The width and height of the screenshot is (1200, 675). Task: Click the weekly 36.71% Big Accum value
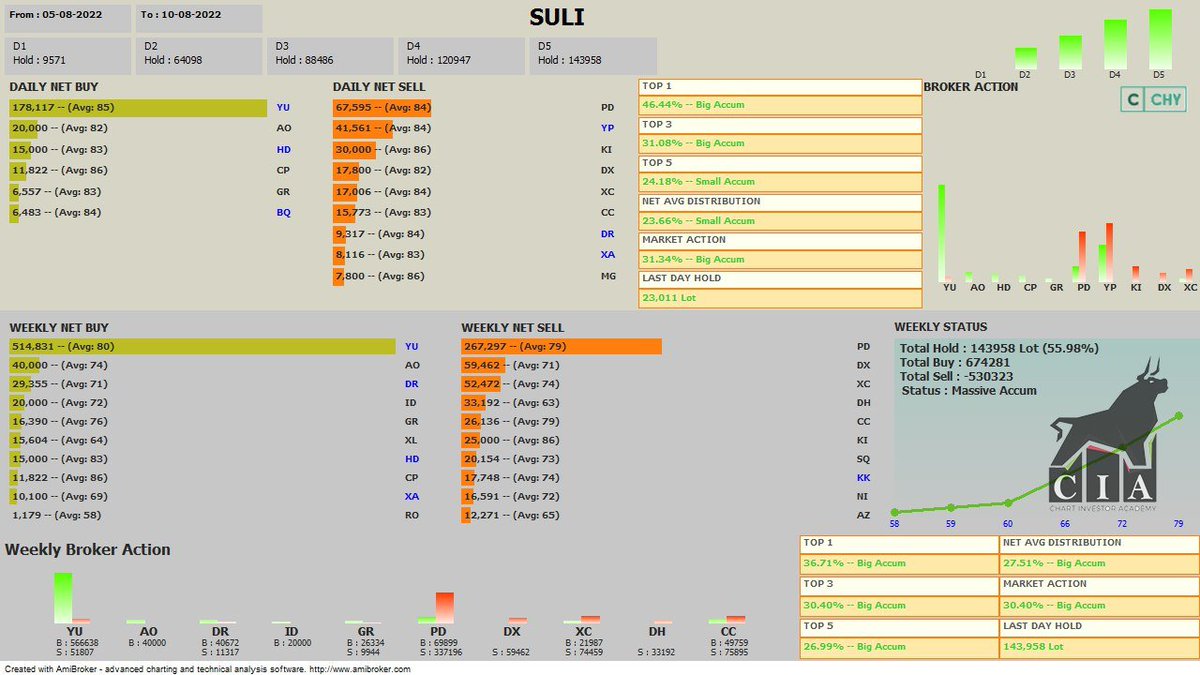[x=898, y=564]
